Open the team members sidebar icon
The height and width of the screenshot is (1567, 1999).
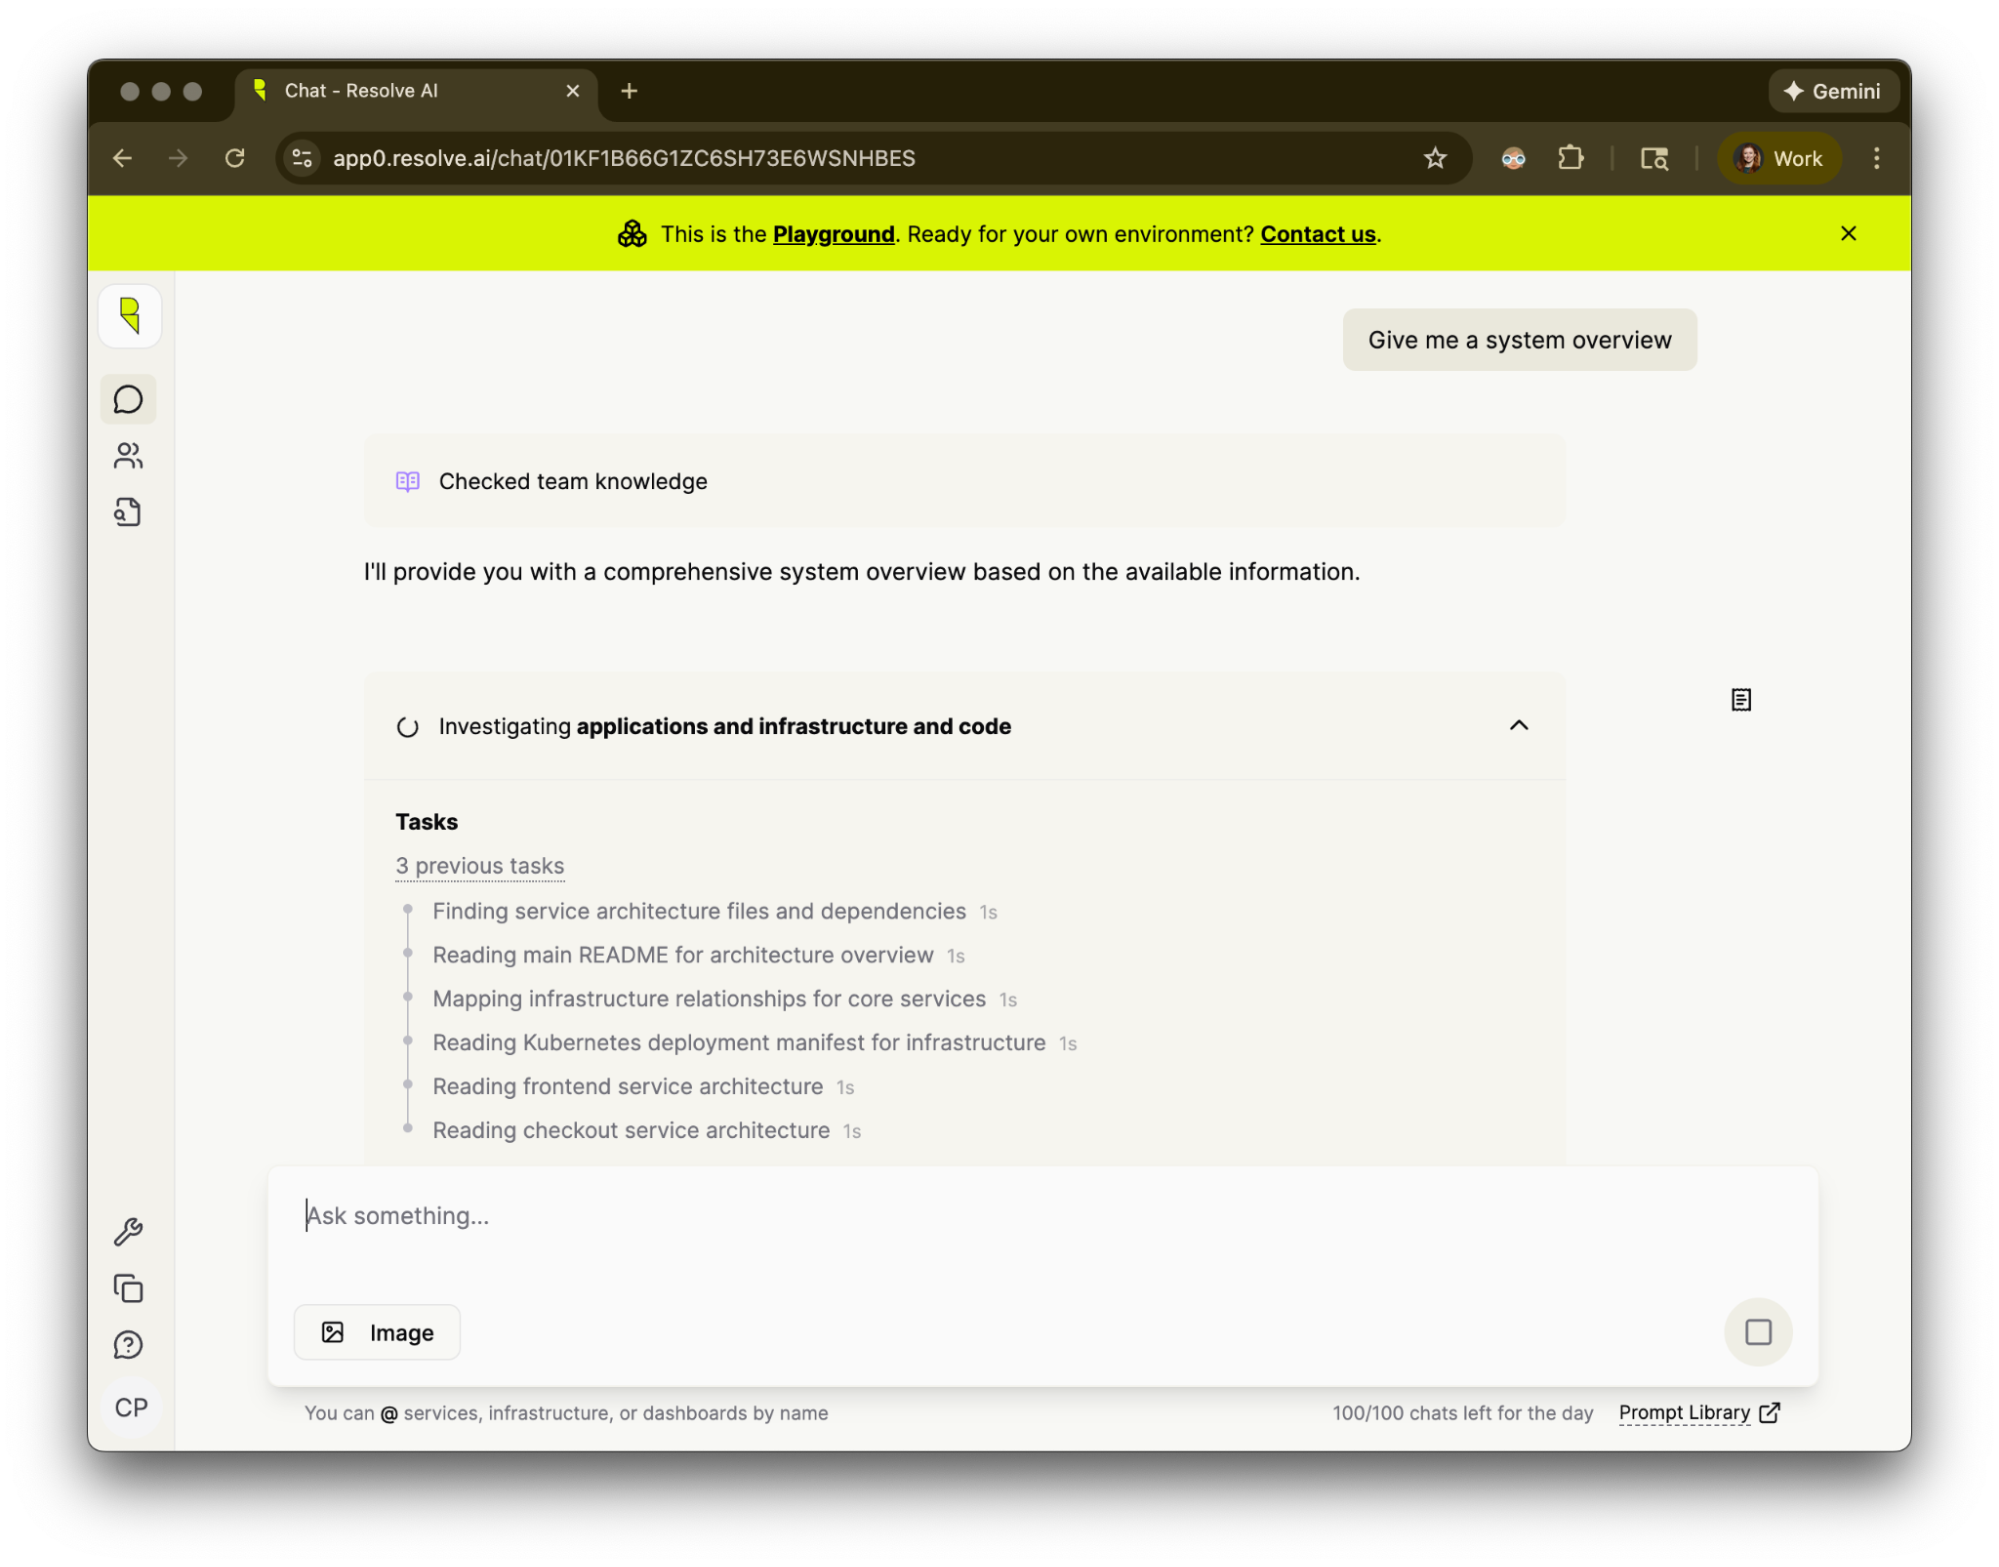coord(129,456)
